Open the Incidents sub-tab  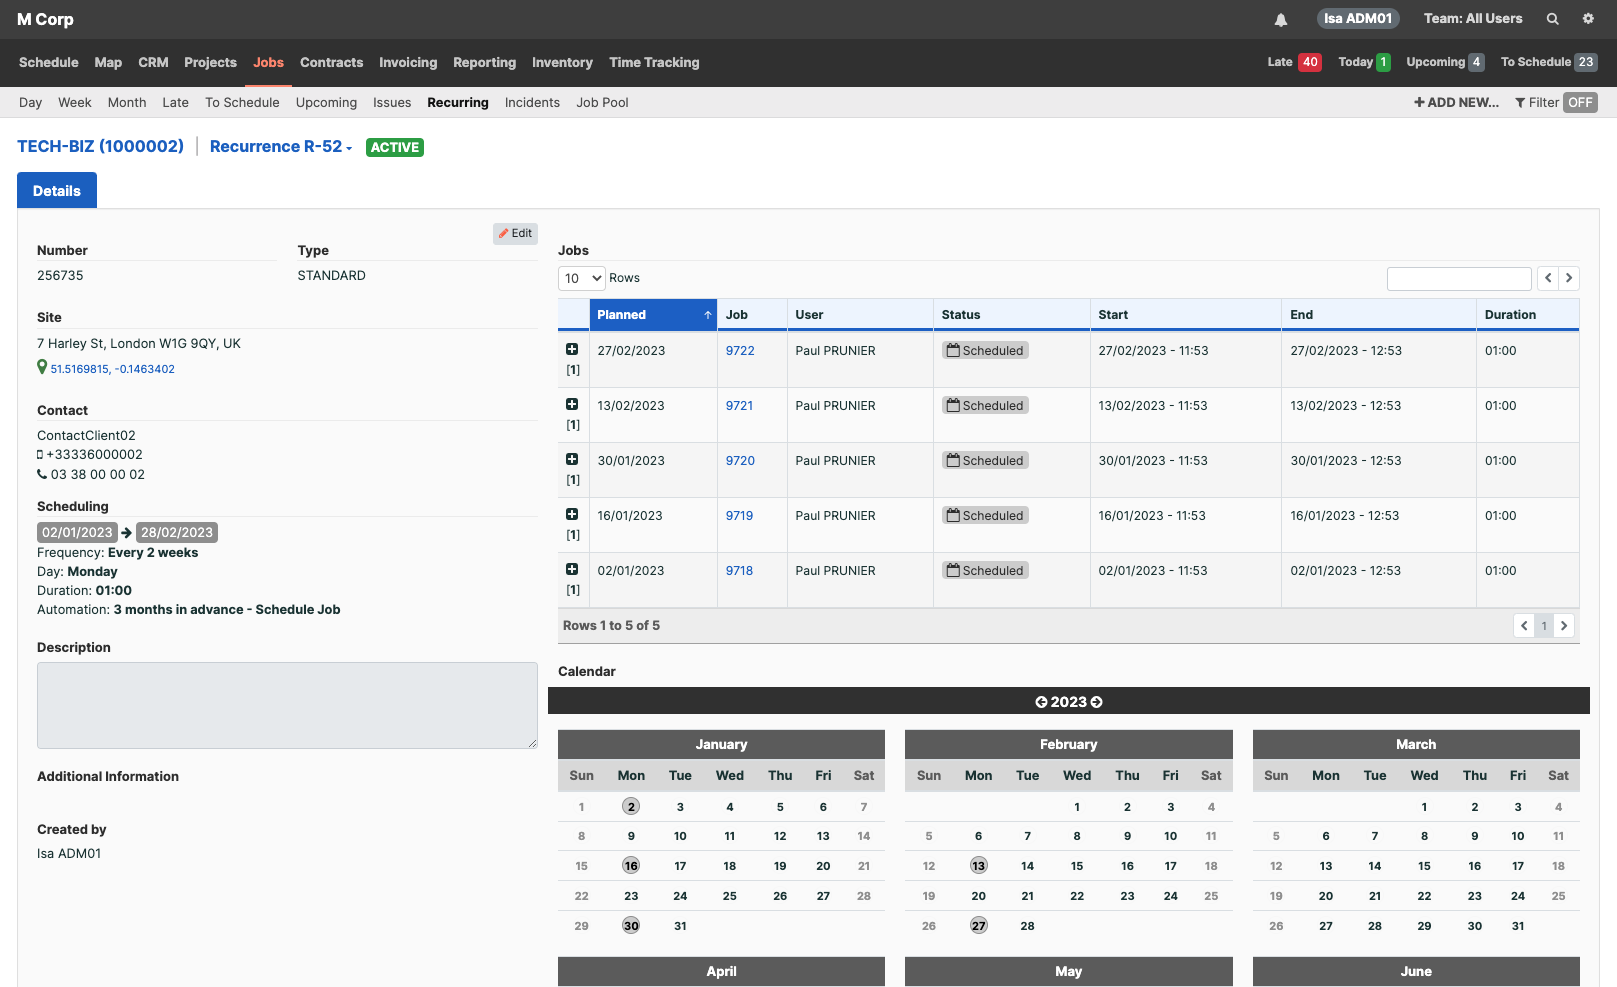(532, 103)
